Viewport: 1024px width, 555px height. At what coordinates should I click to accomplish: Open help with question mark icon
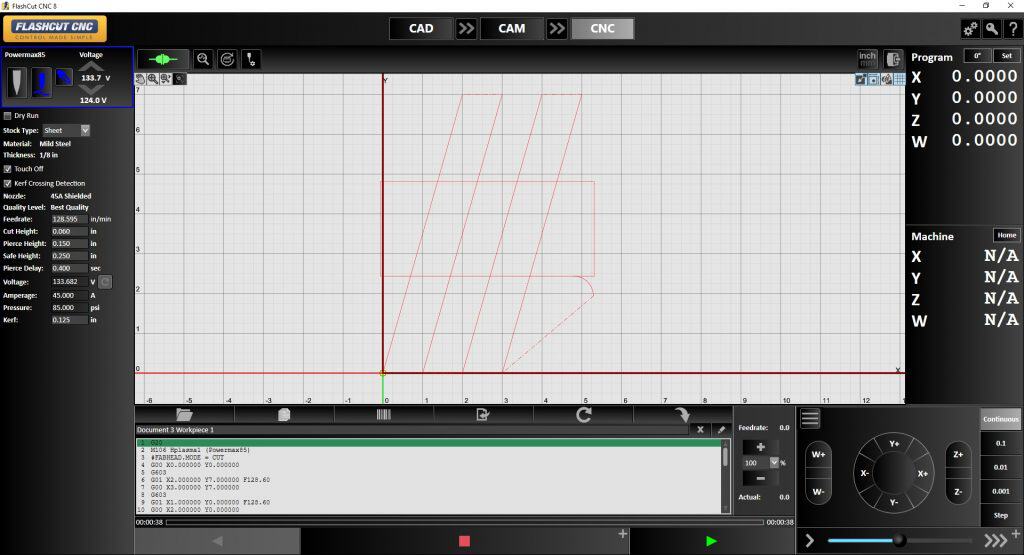1012,29
